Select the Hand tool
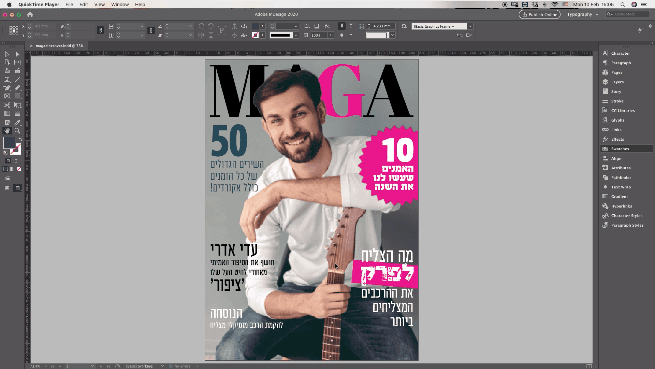Image resolution: width=655 pixels, height=369 pixels. 7,131
